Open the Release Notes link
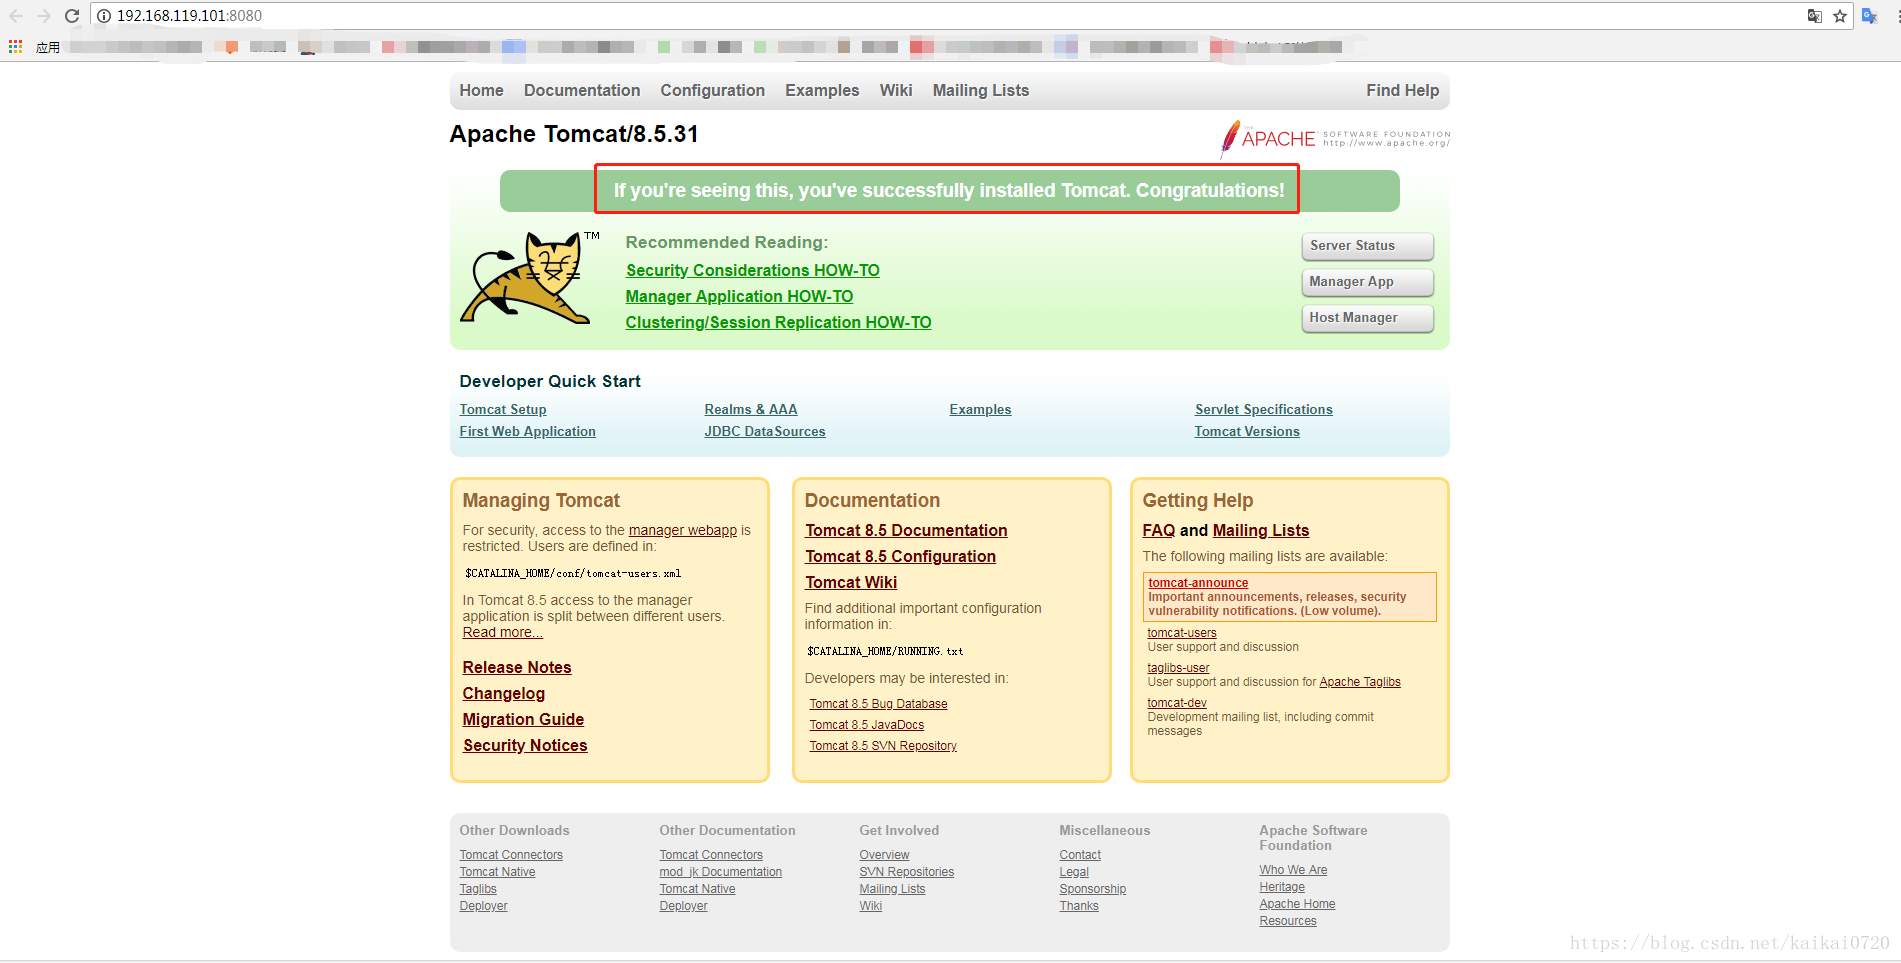1901x963 pixels. [517, 667]
